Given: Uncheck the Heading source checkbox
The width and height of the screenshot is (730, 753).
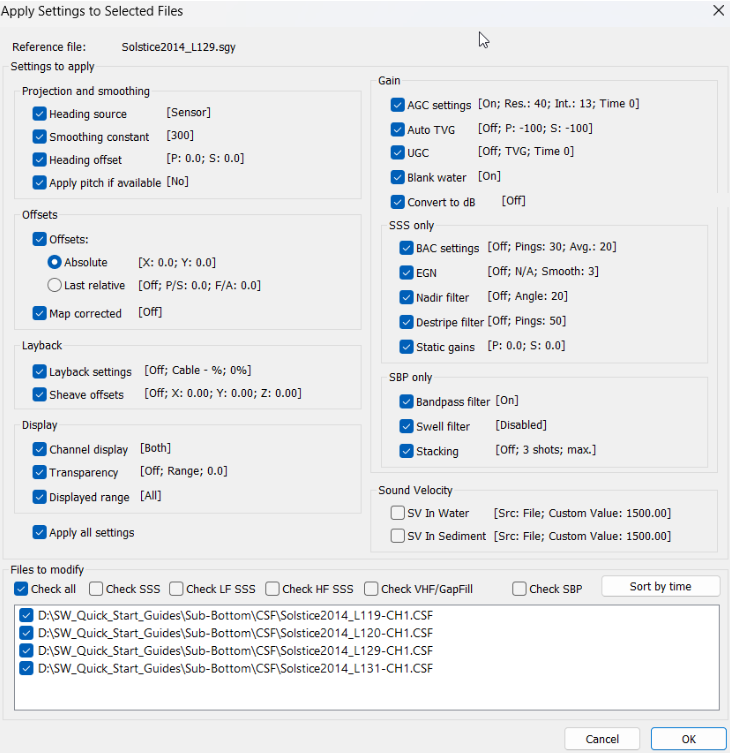Looking at the screenshot, I should click(39, 114).
